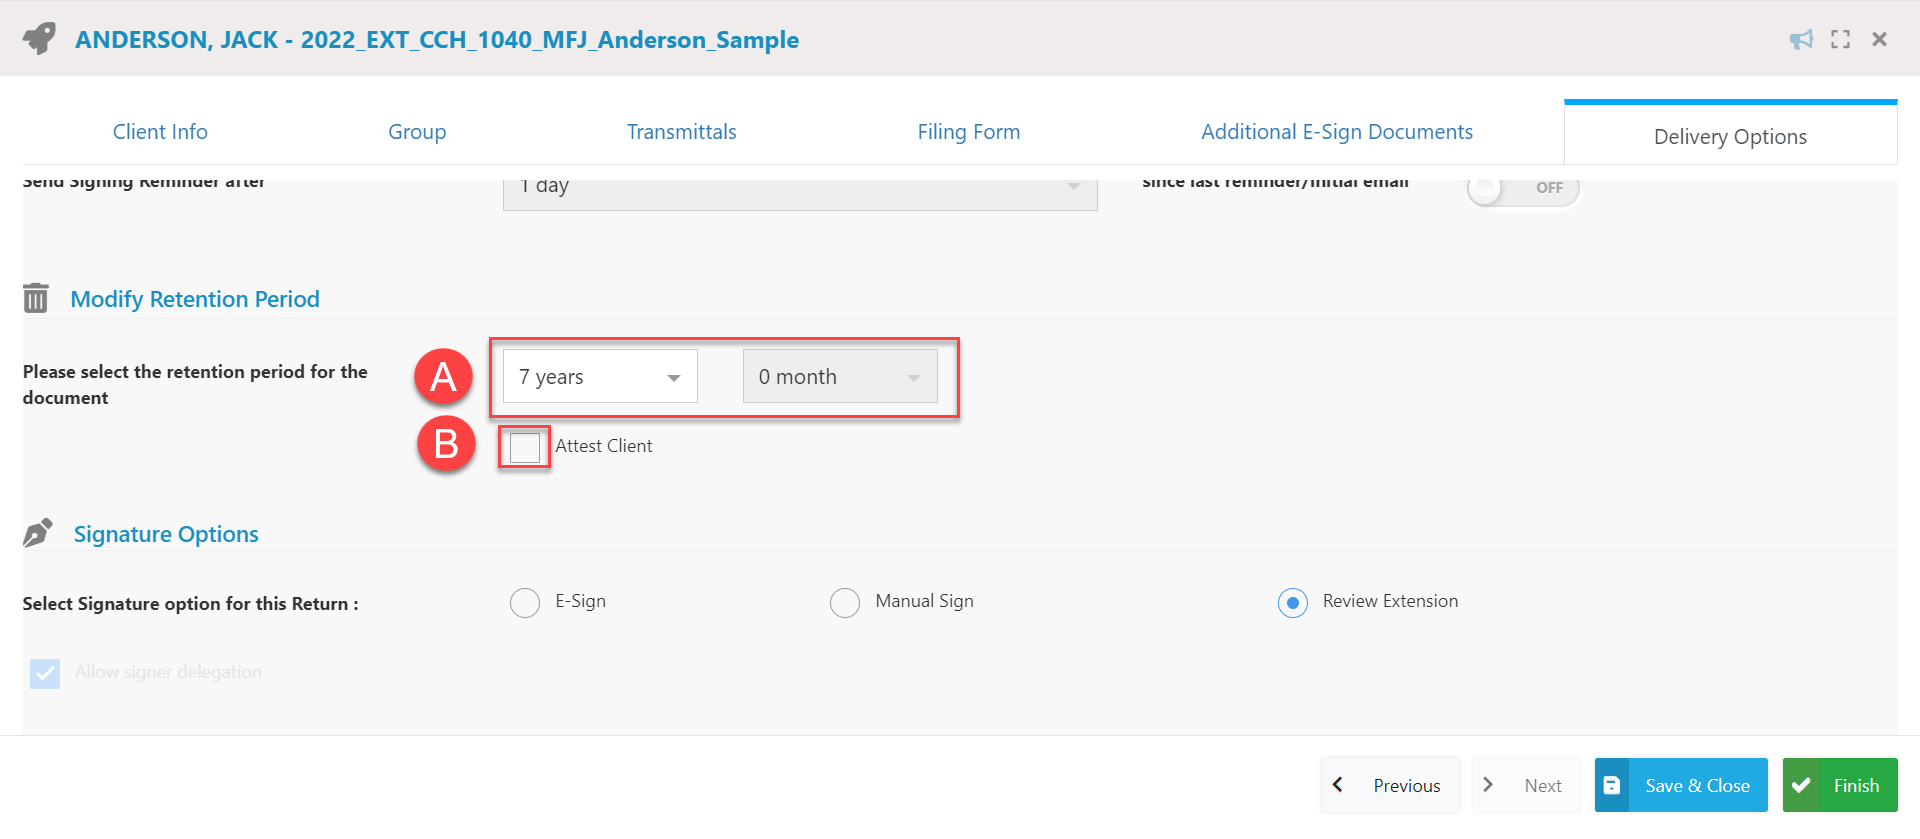This screenshot has height=839, width=1920.
Task: Click the megaphone announcement icon
Action: point(1801,39)
